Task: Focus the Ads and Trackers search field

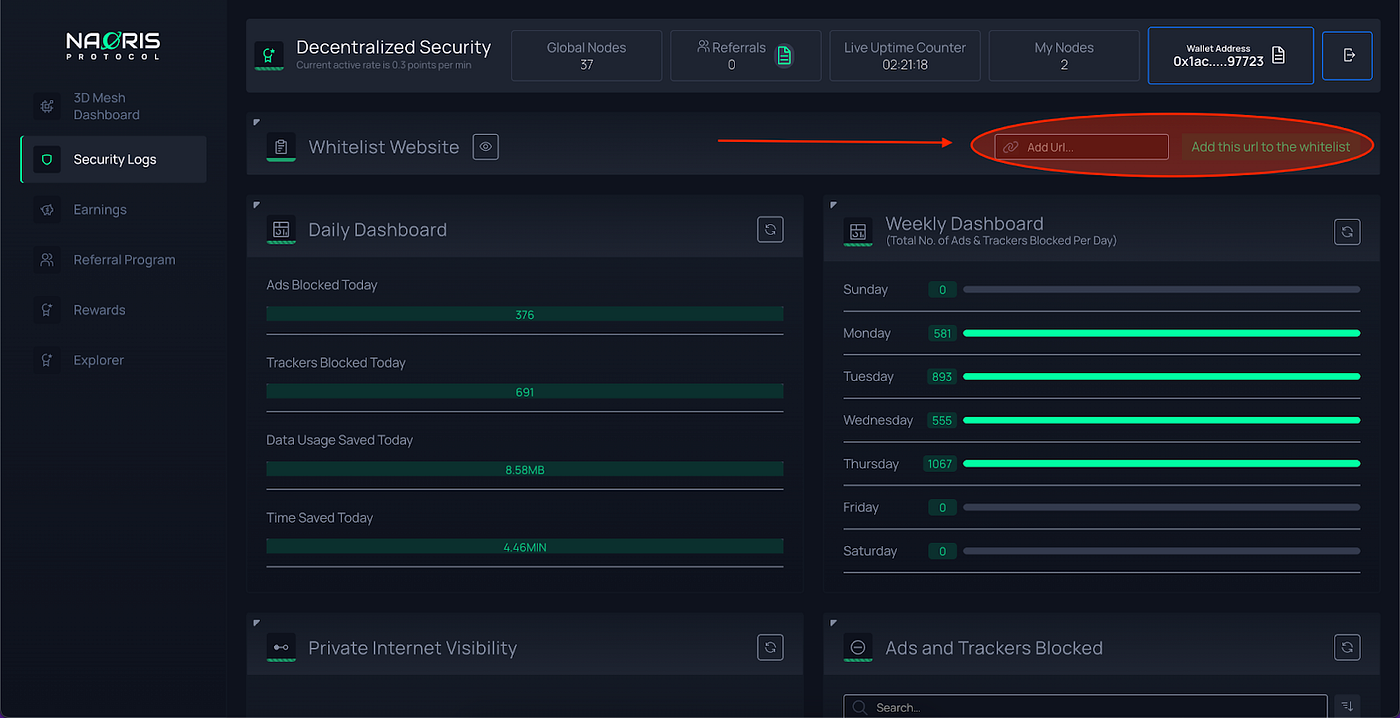Action: pos(1085,707)
